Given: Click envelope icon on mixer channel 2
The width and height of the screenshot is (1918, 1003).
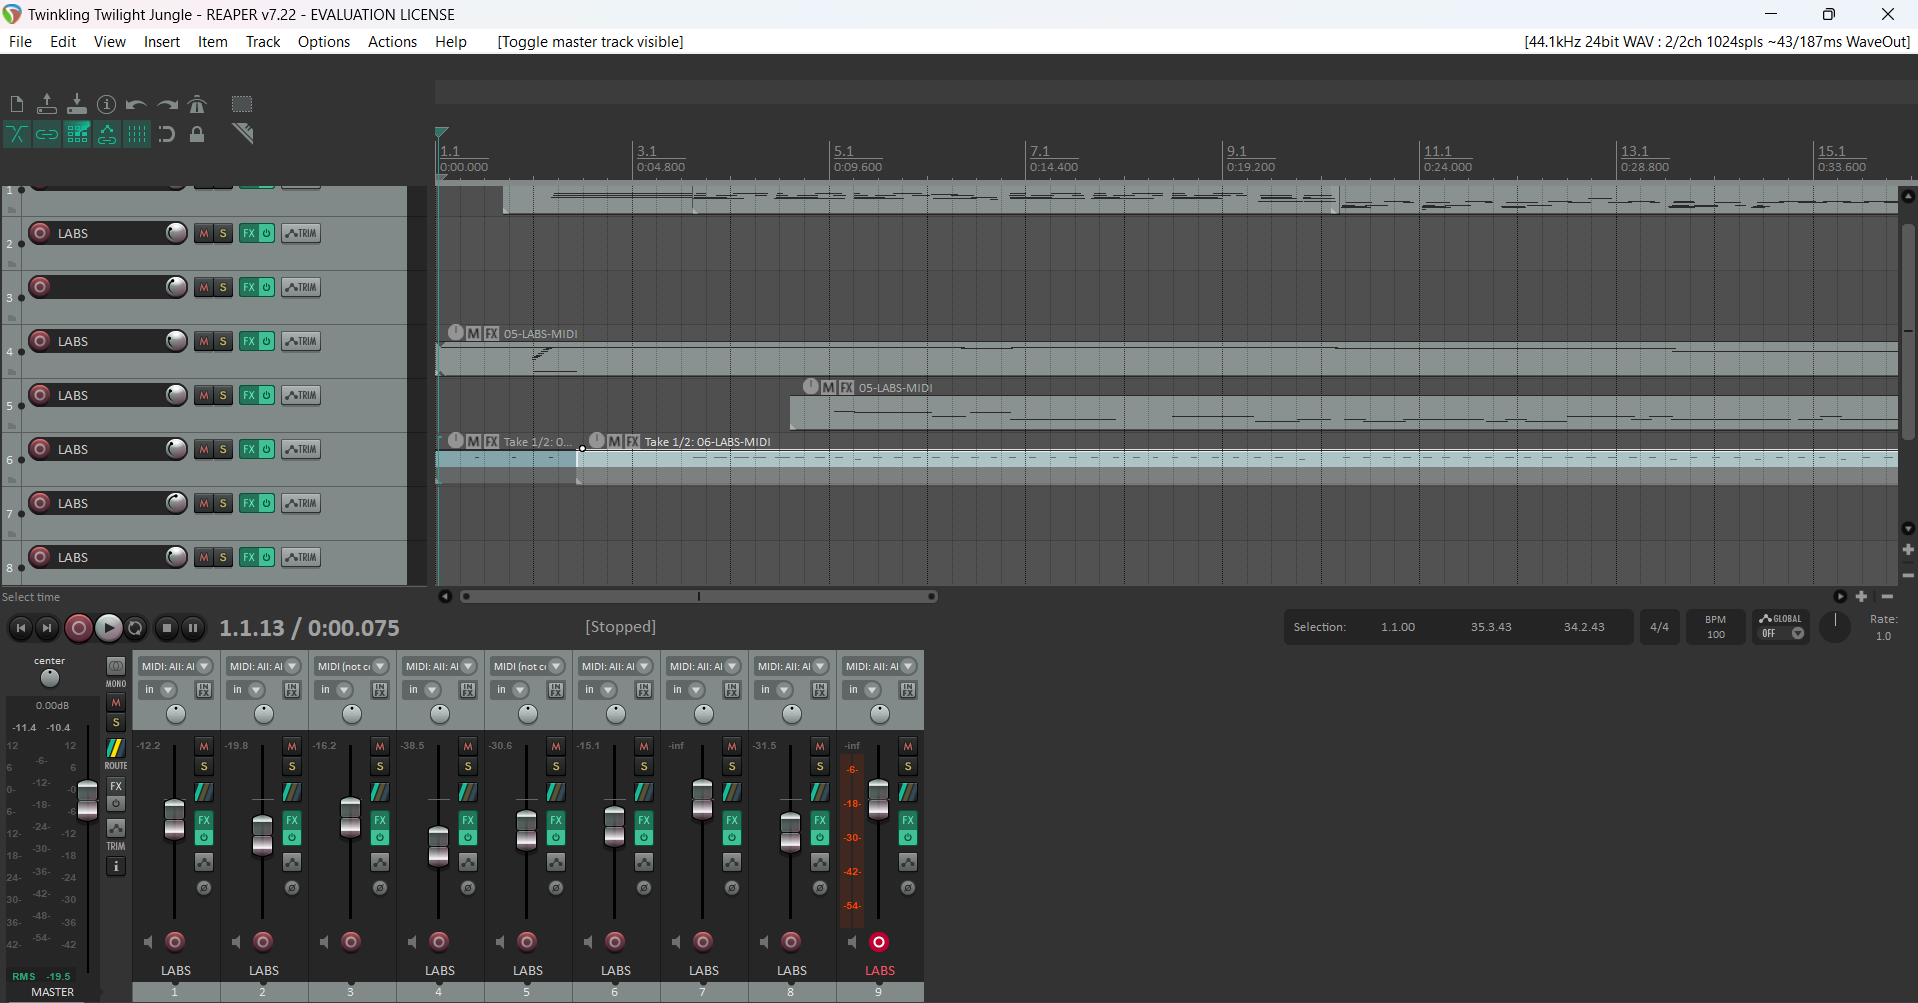Looking at the screenshot, I should pos(292,862).
